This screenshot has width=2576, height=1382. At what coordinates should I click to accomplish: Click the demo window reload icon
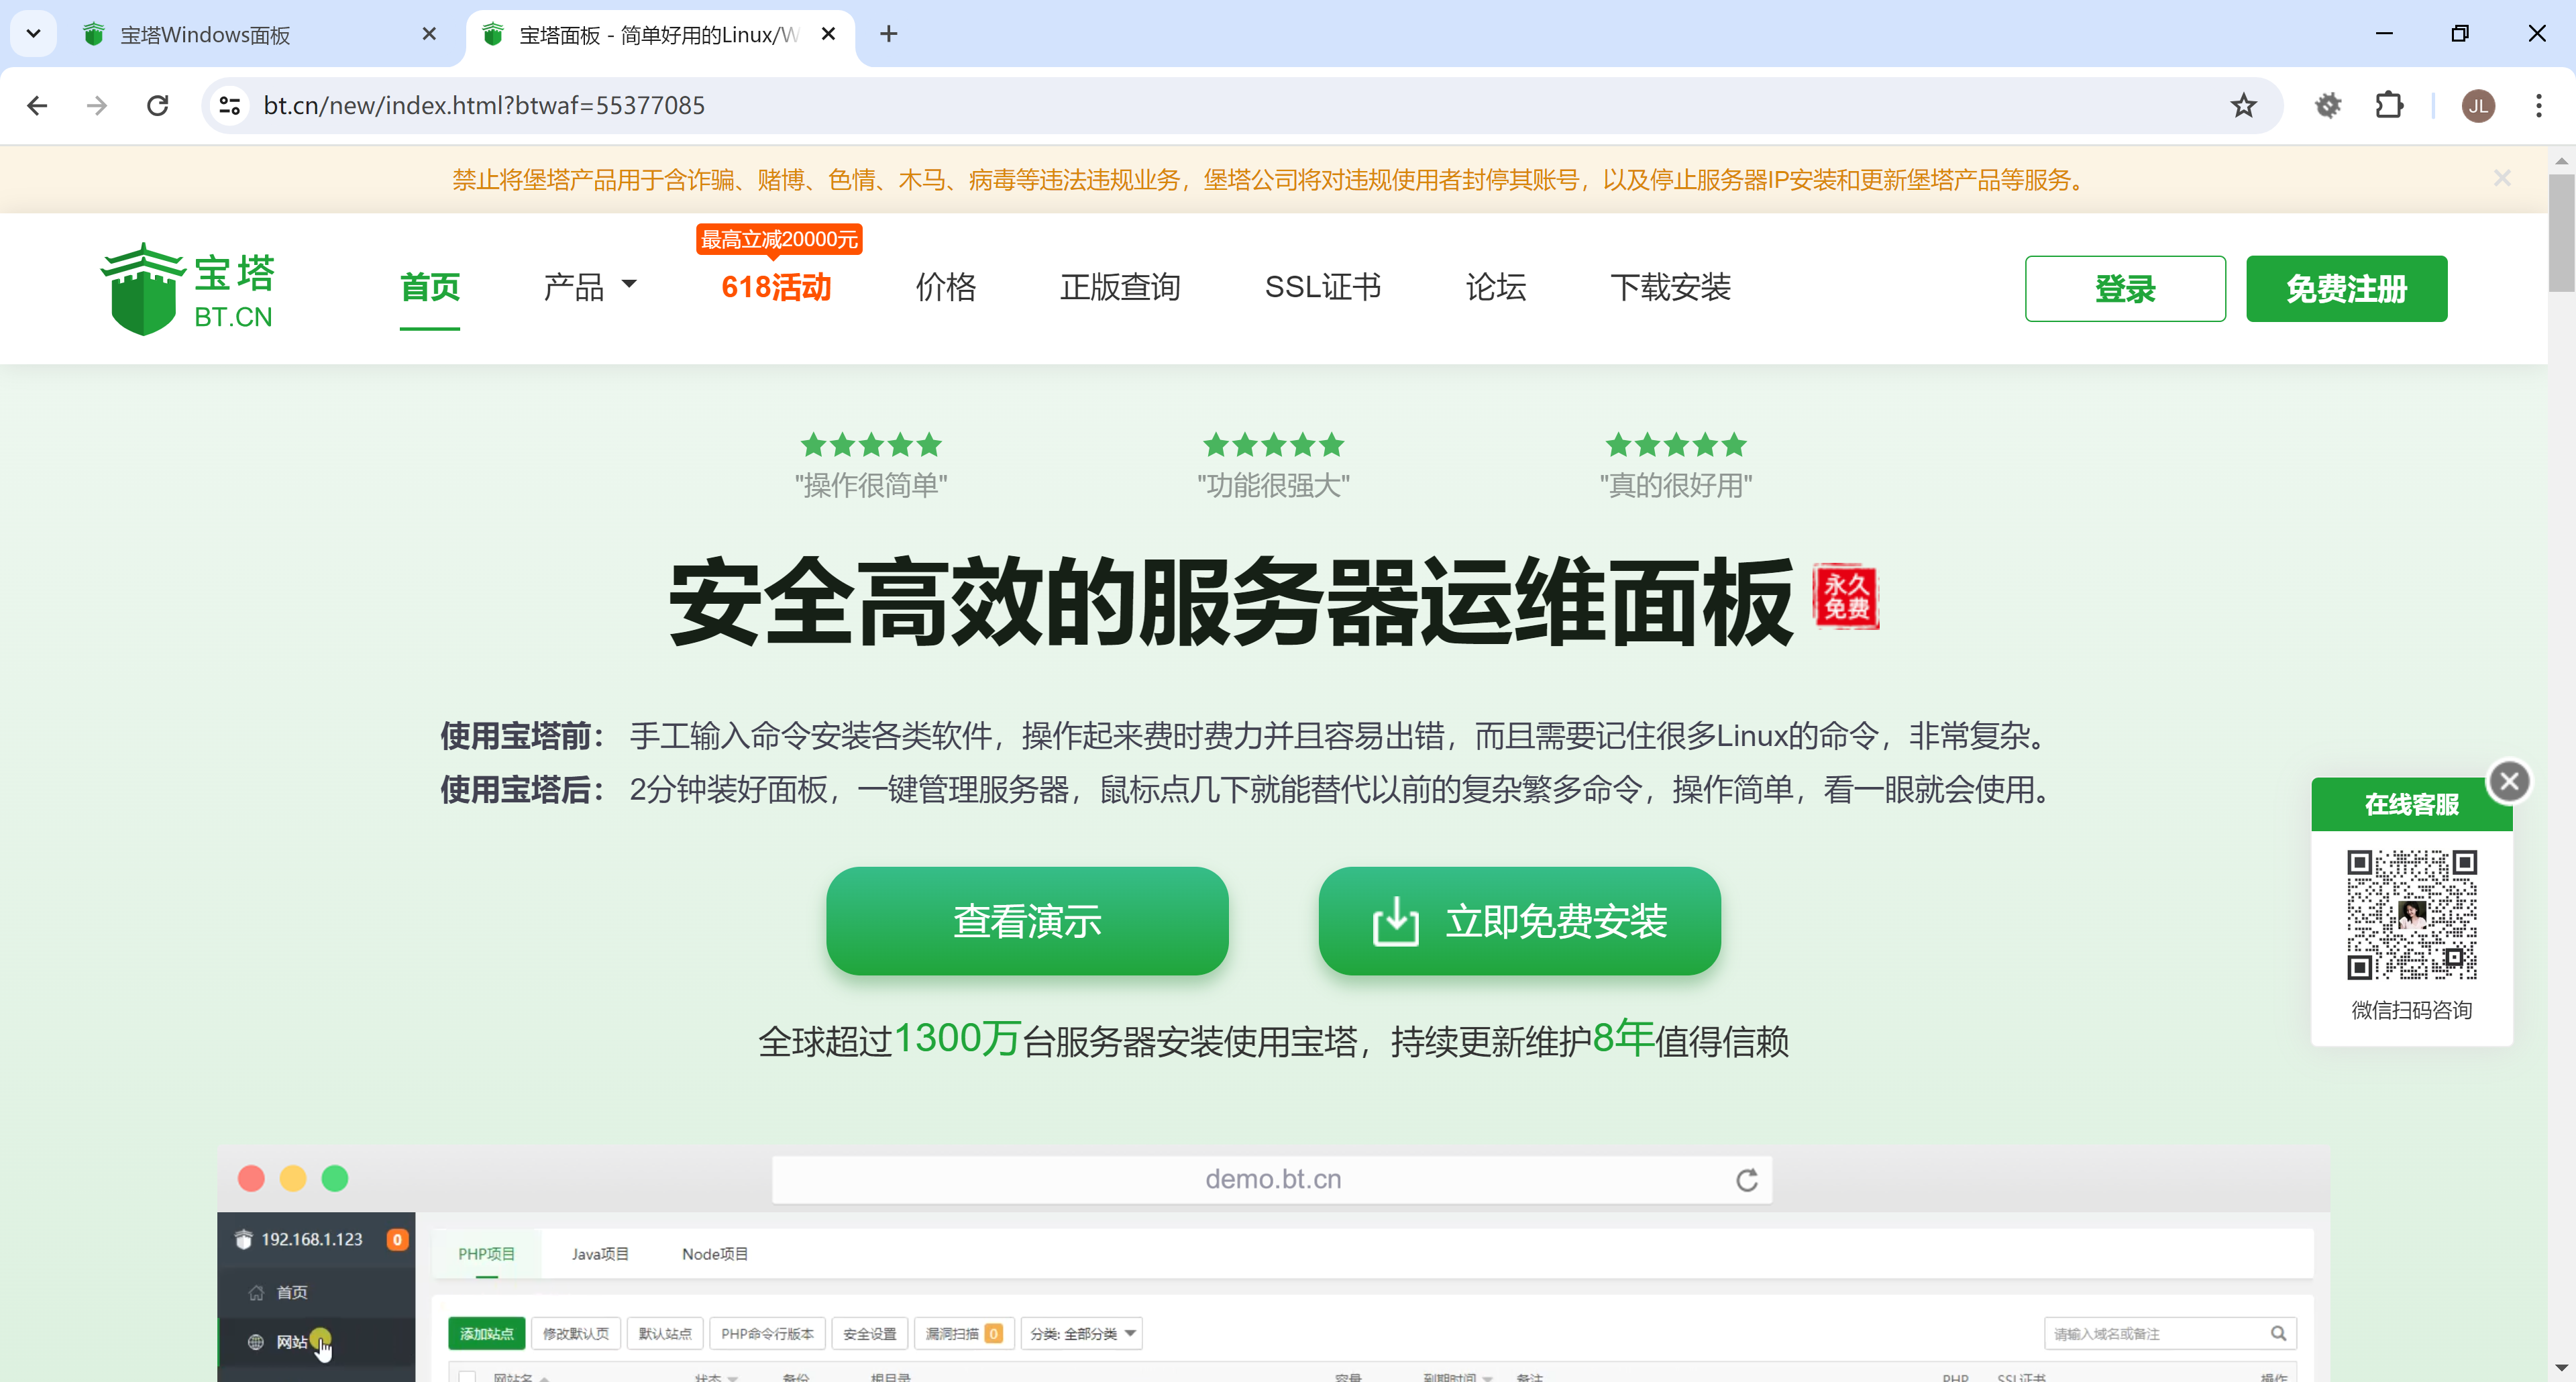[x=1746, y=1180]
